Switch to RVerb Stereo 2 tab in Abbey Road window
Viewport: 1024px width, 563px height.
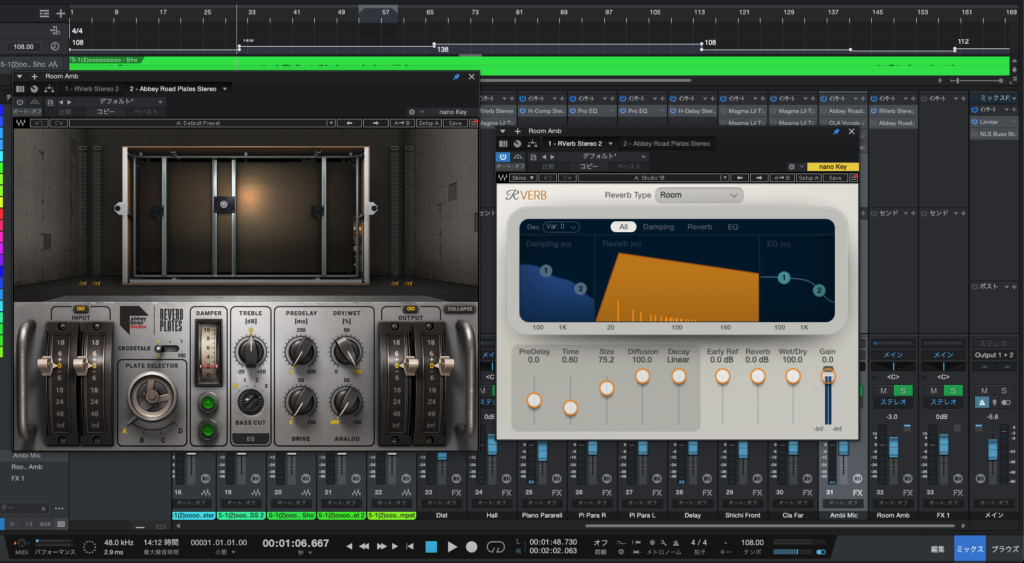91,89
